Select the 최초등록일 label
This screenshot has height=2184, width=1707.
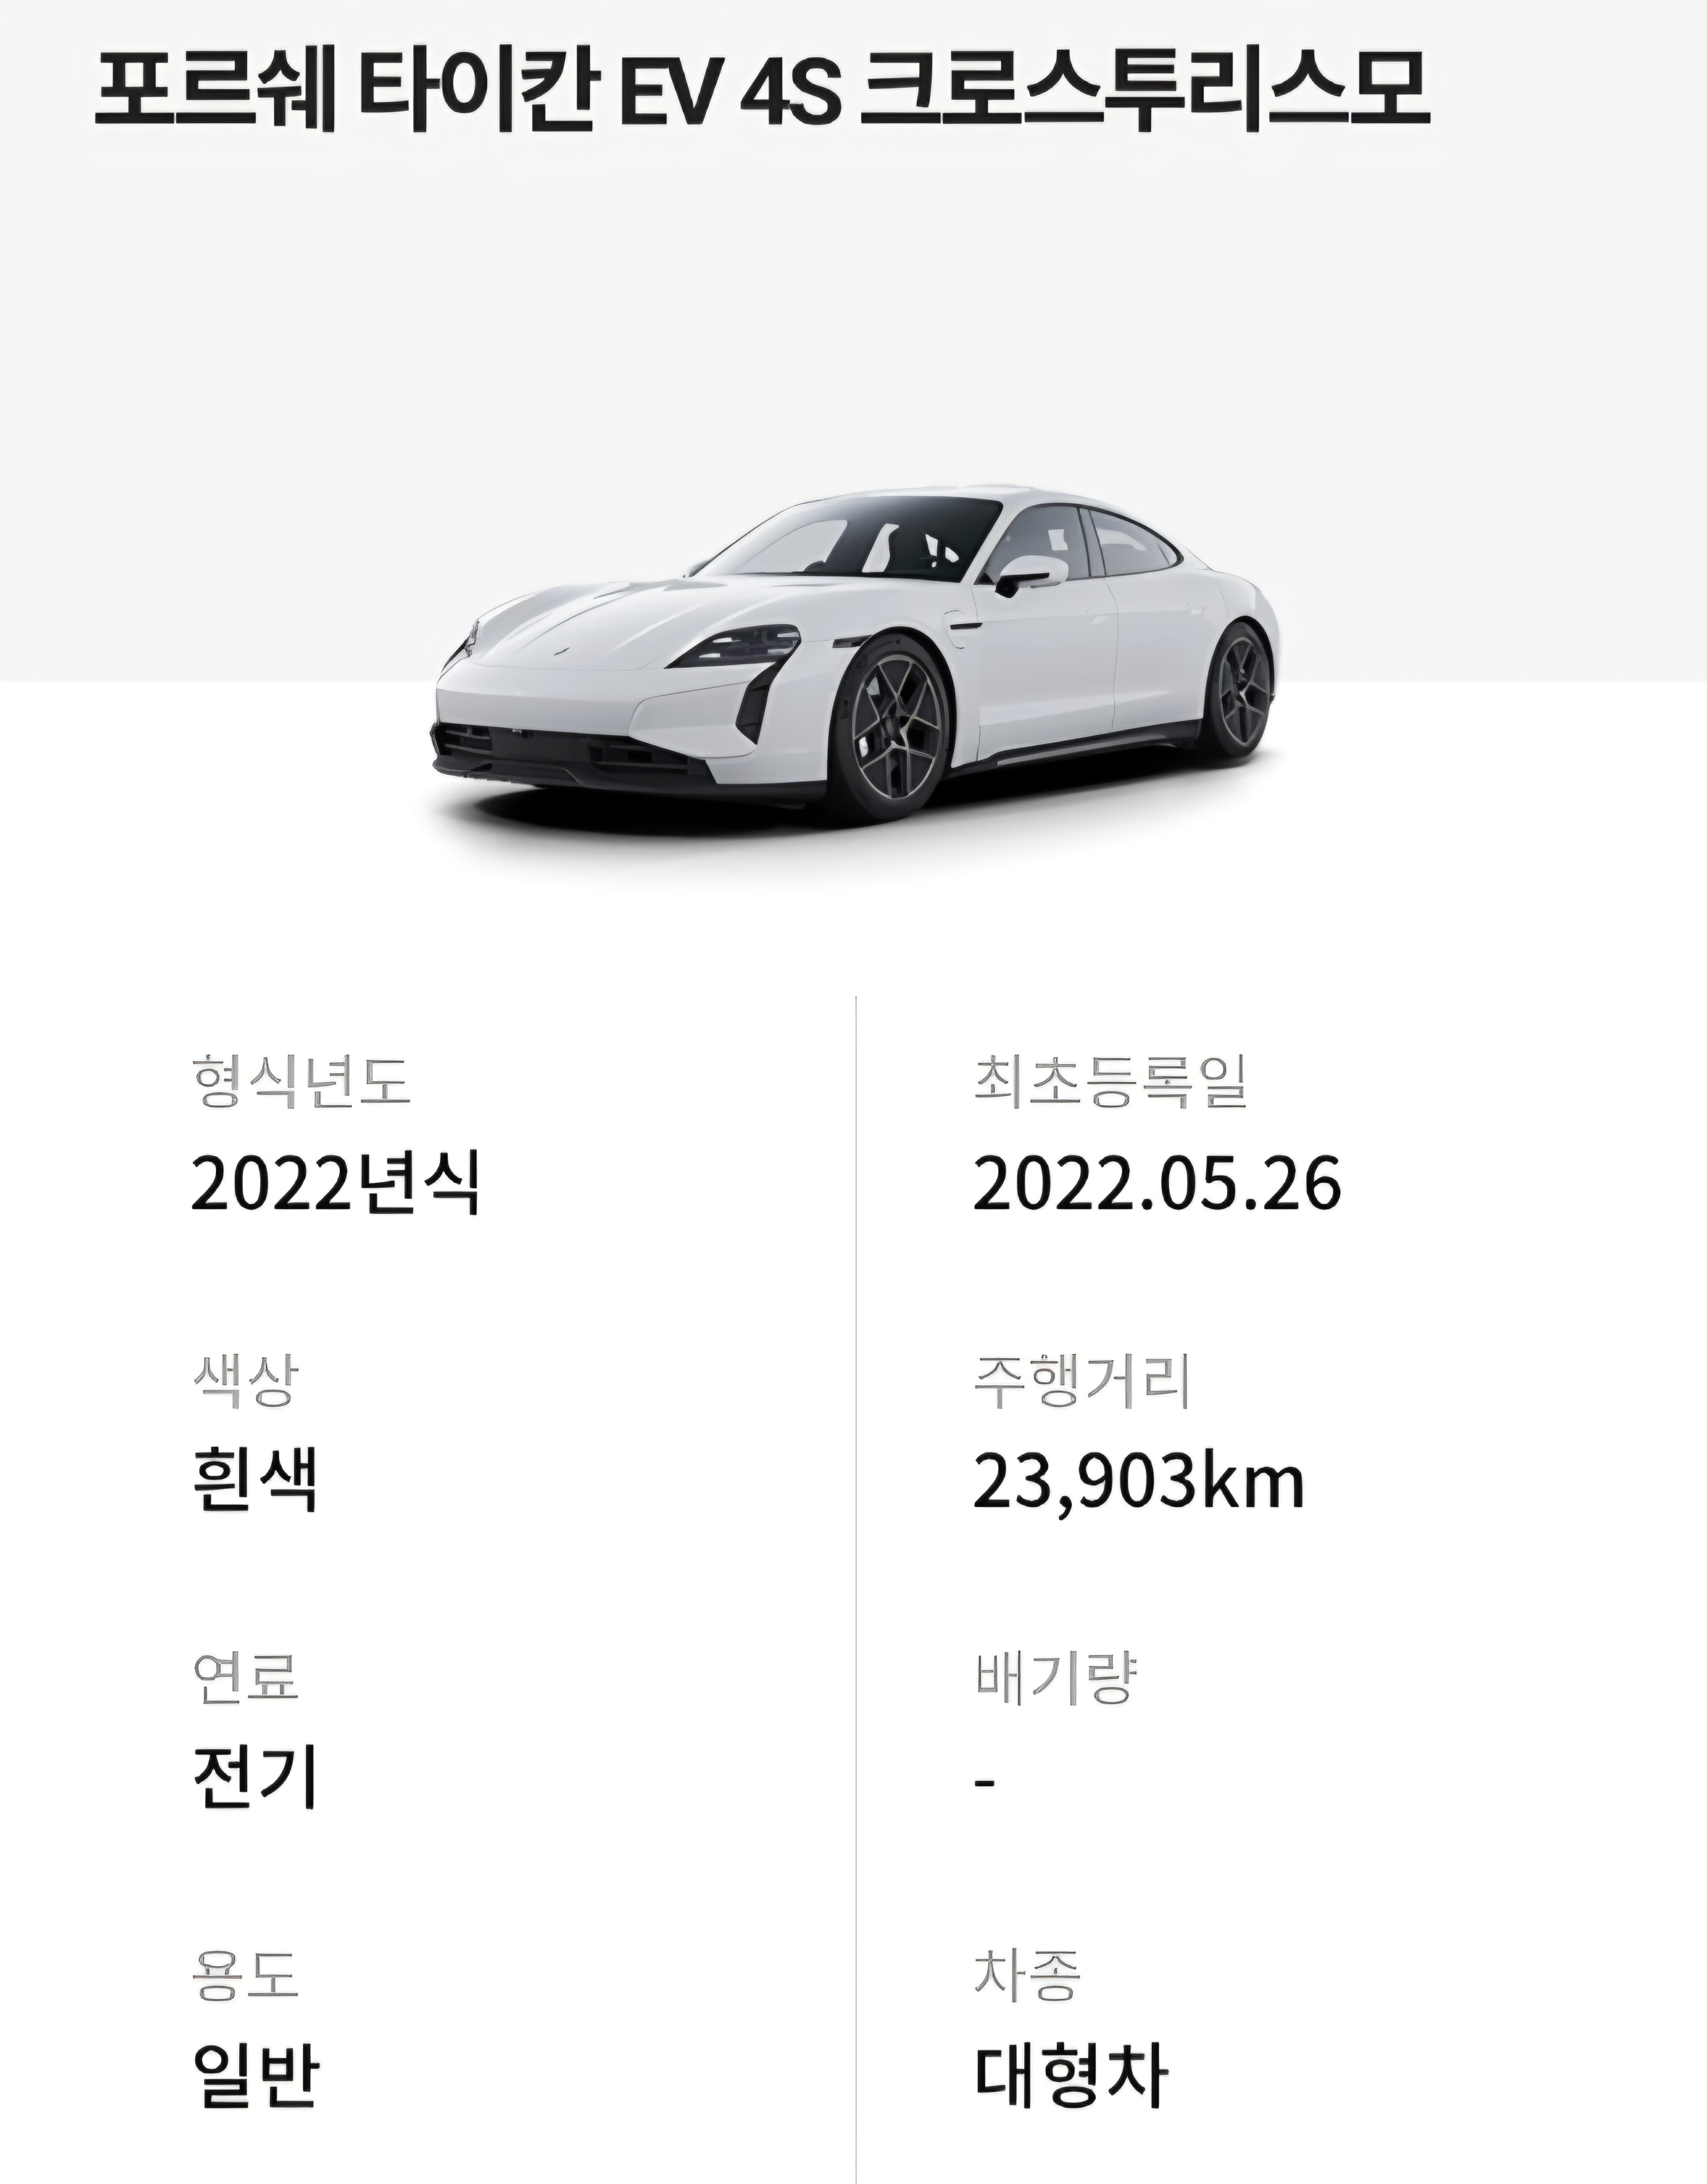(1111, 1081)
